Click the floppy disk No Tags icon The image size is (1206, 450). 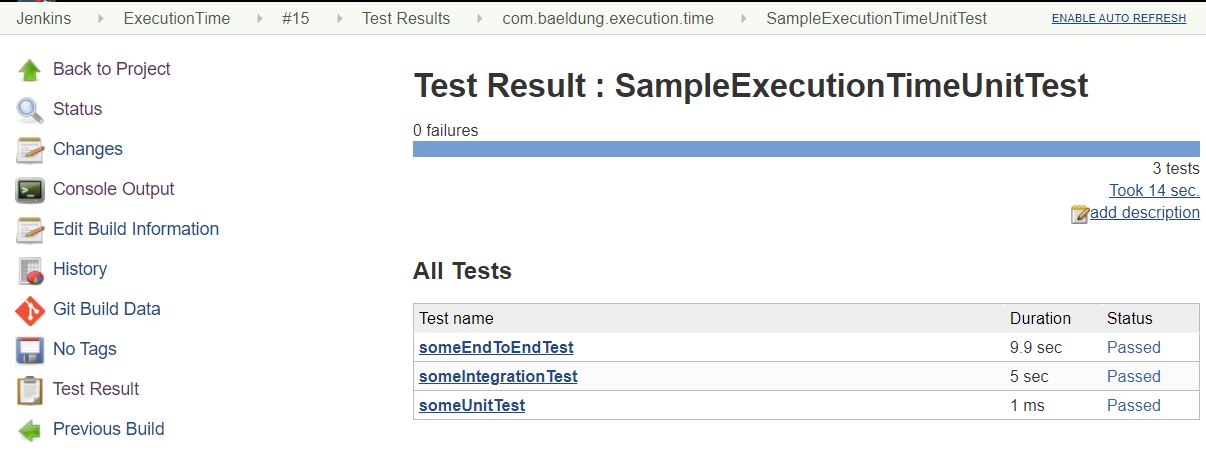30,350
